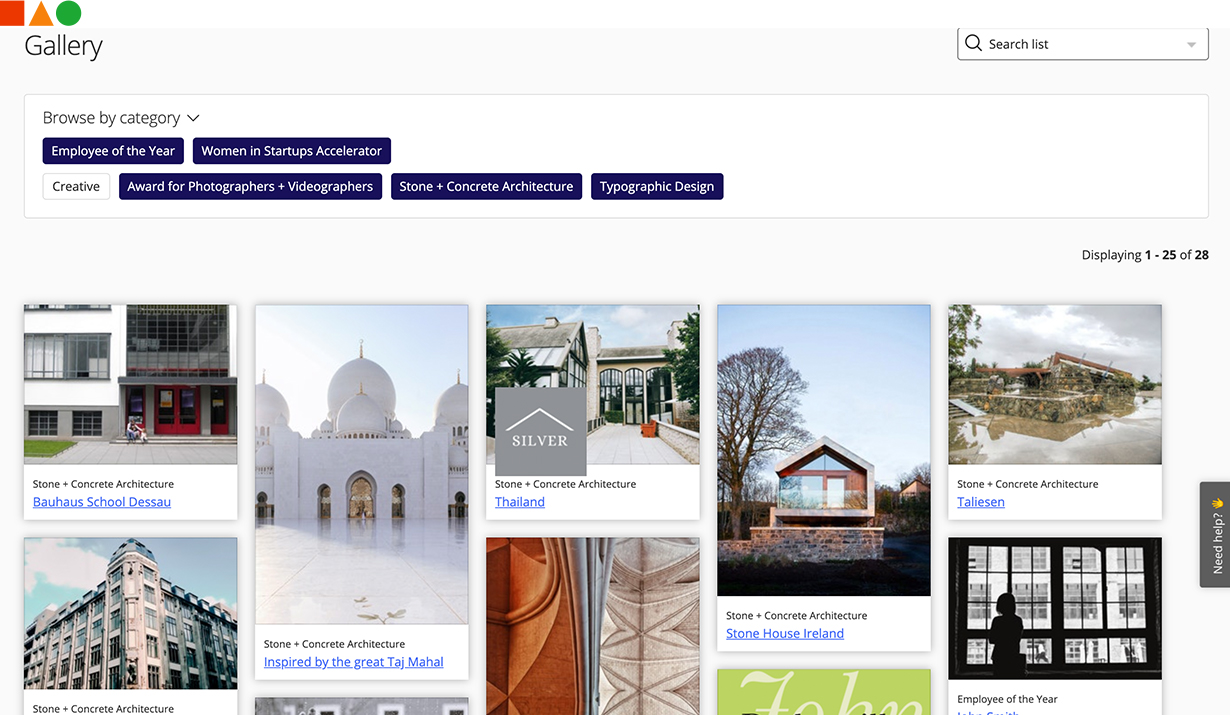
Task: Select Award for Photographers + Videographers tag
Action: [x=250, y=187]
